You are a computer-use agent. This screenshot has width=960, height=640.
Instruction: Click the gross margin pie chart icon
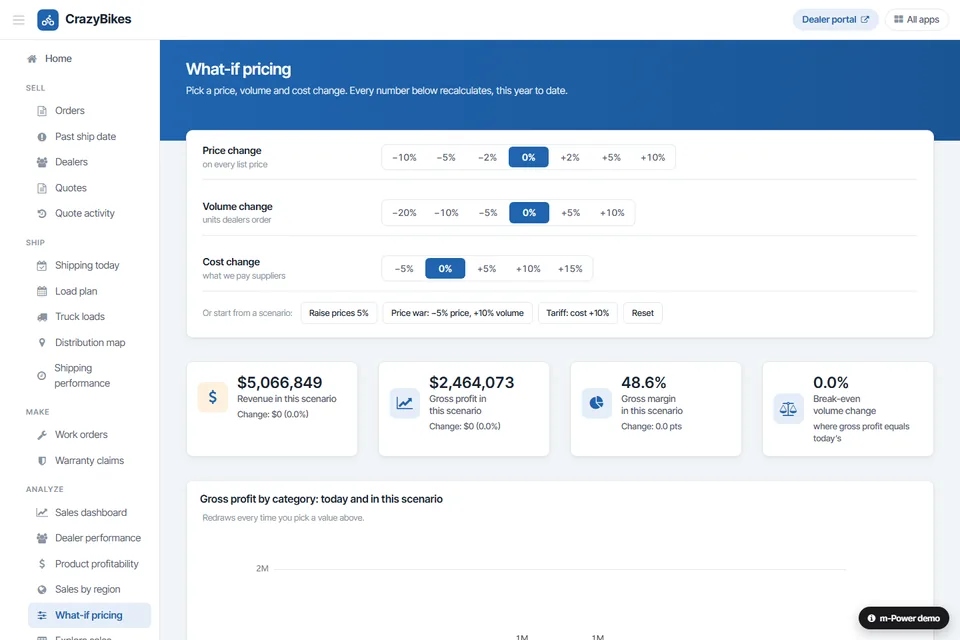pyautogui.click(x=596, y=403)
